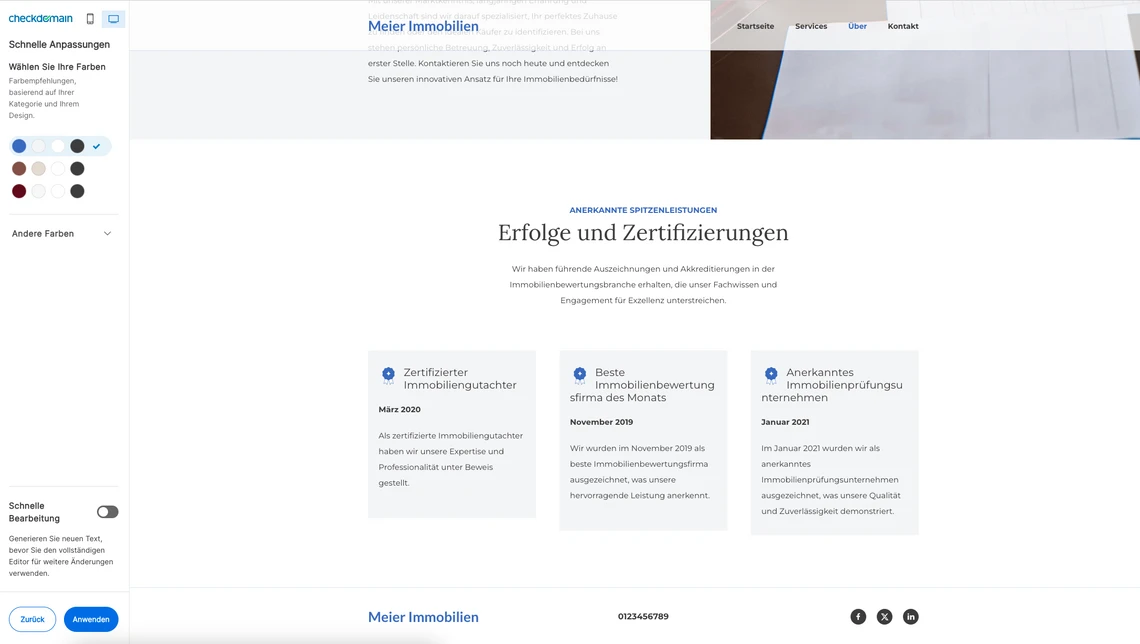This screenshot has height=644, width=1140.
Task: Click the checkmark on the selected palette
Action: 97,145
